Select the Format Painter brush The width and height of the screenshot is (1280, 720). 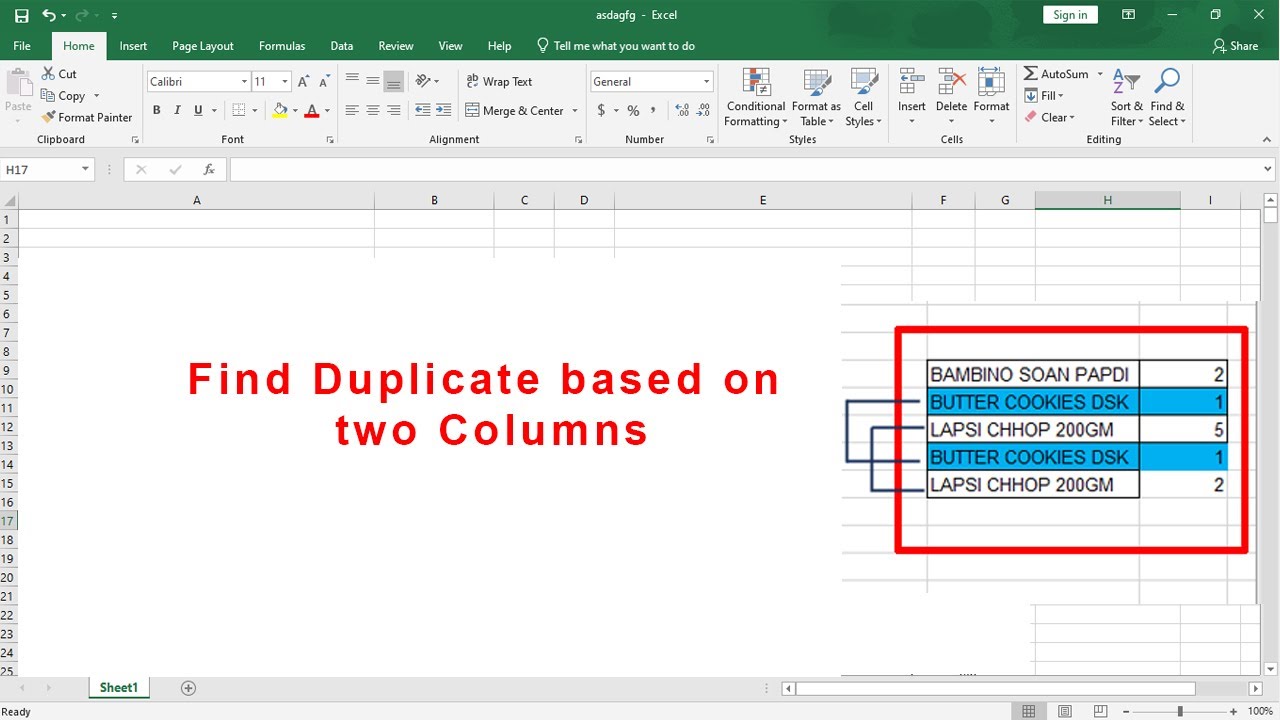[x=48, y=117]
